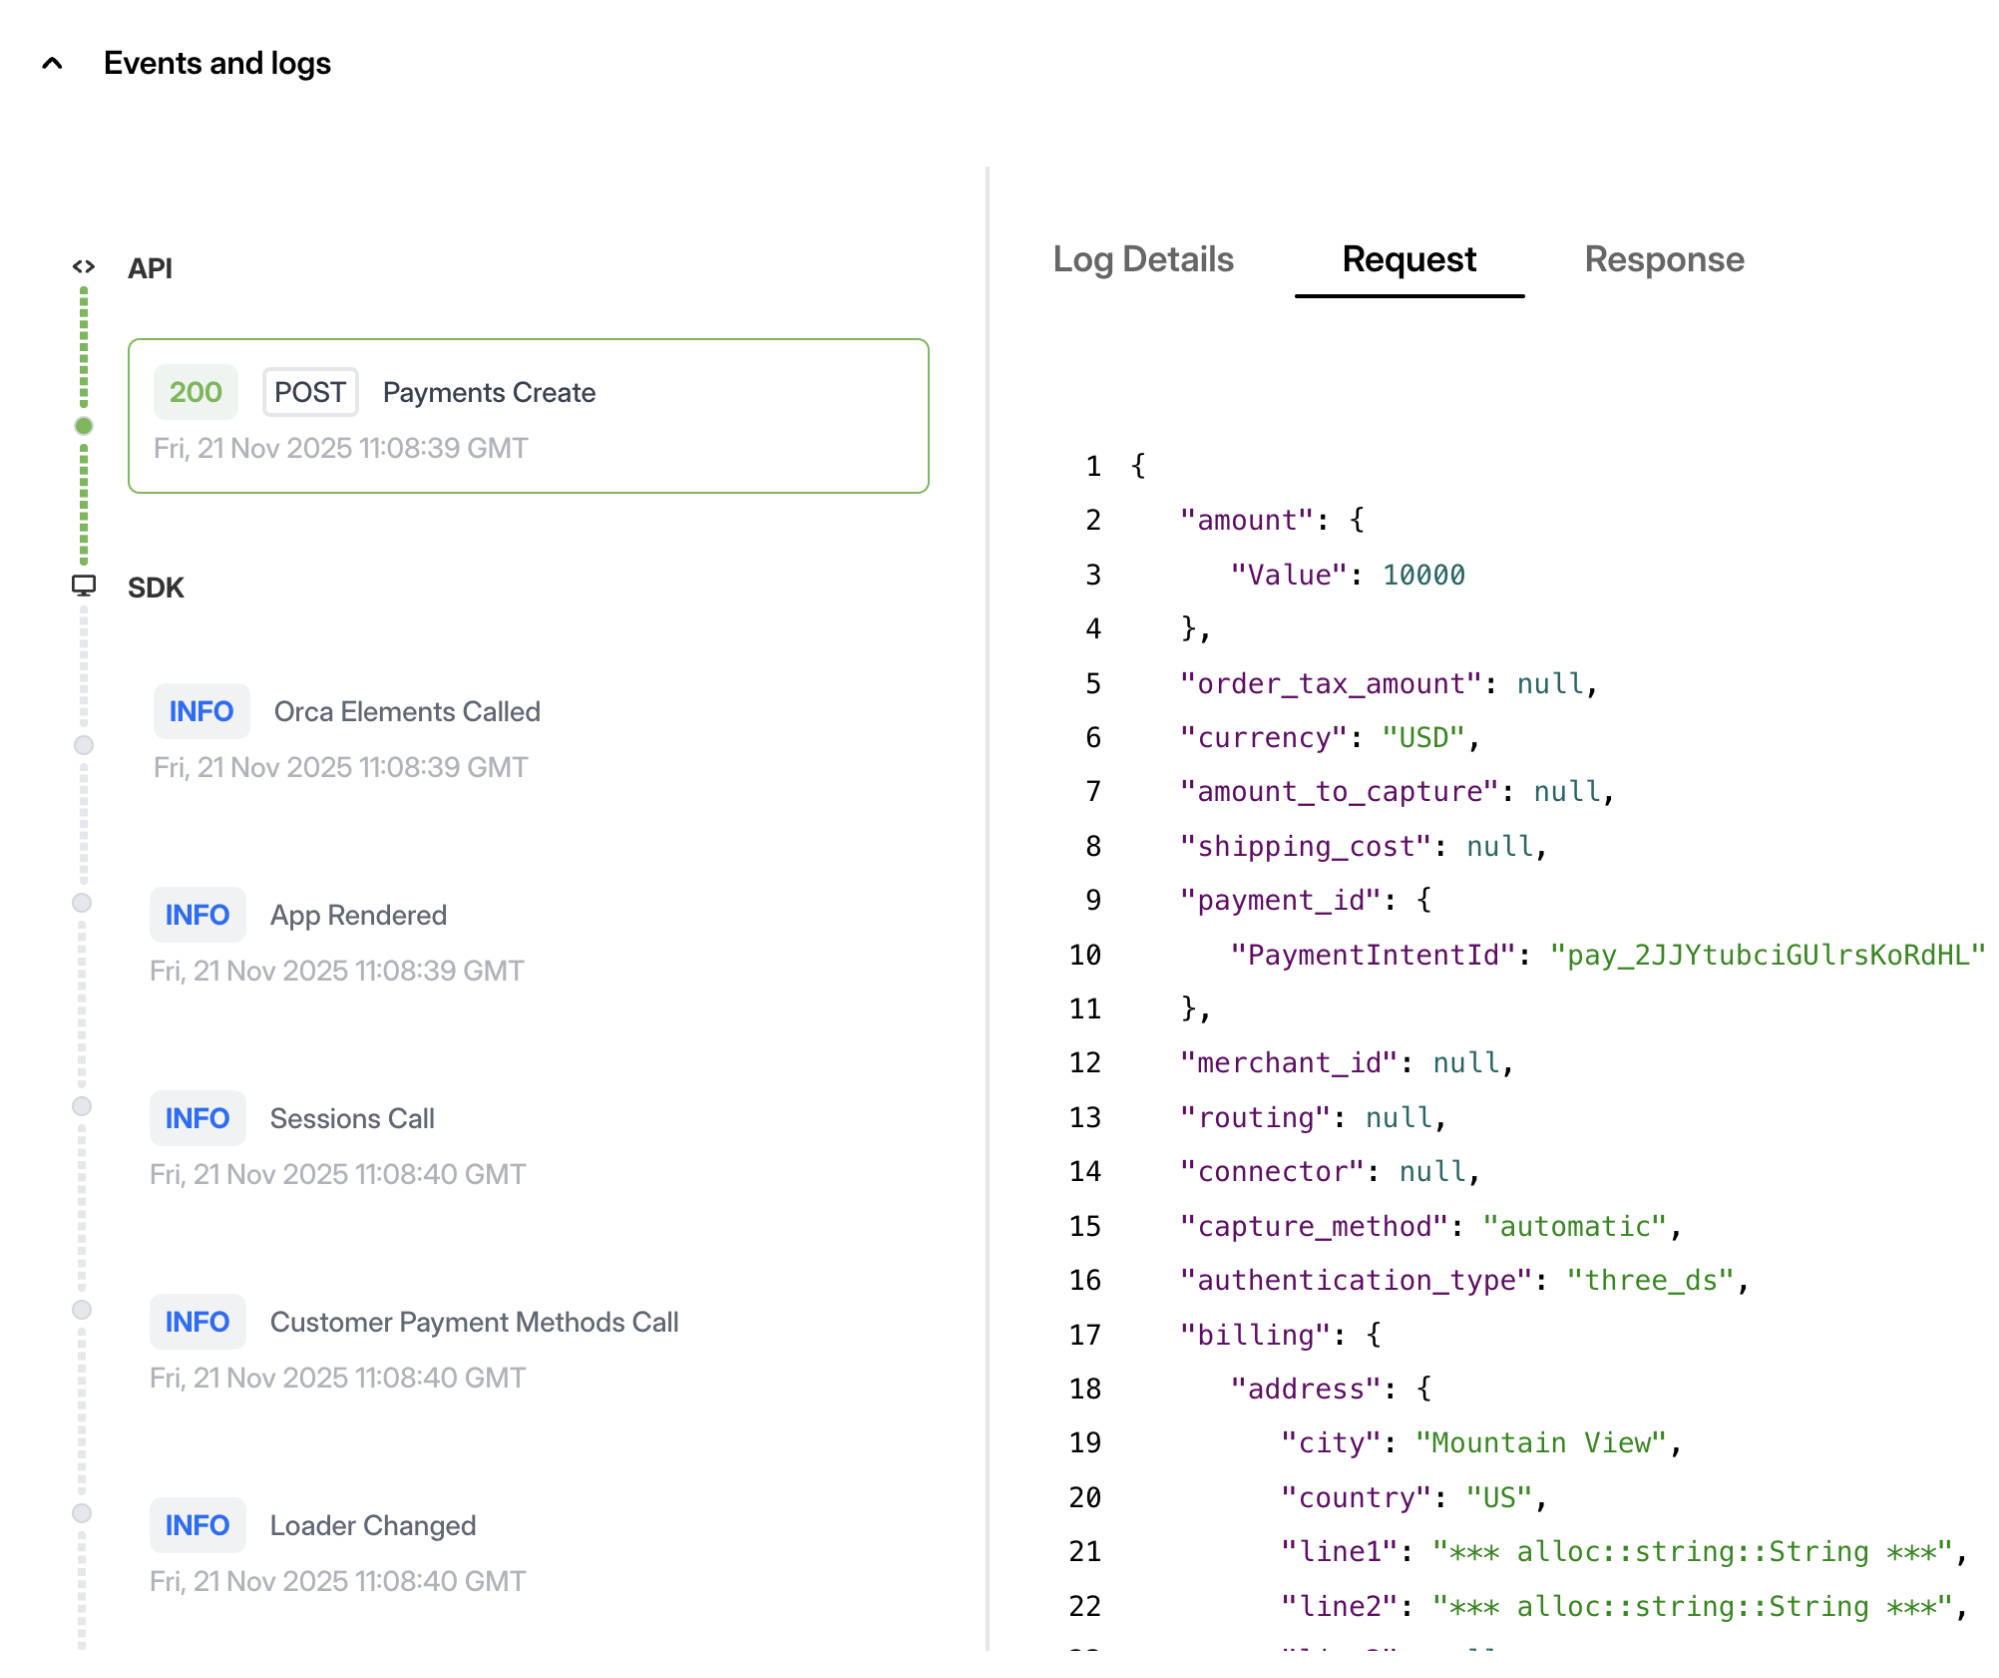Click the SDK monitor icon
1999x1678 pixels.
point(84,586)
